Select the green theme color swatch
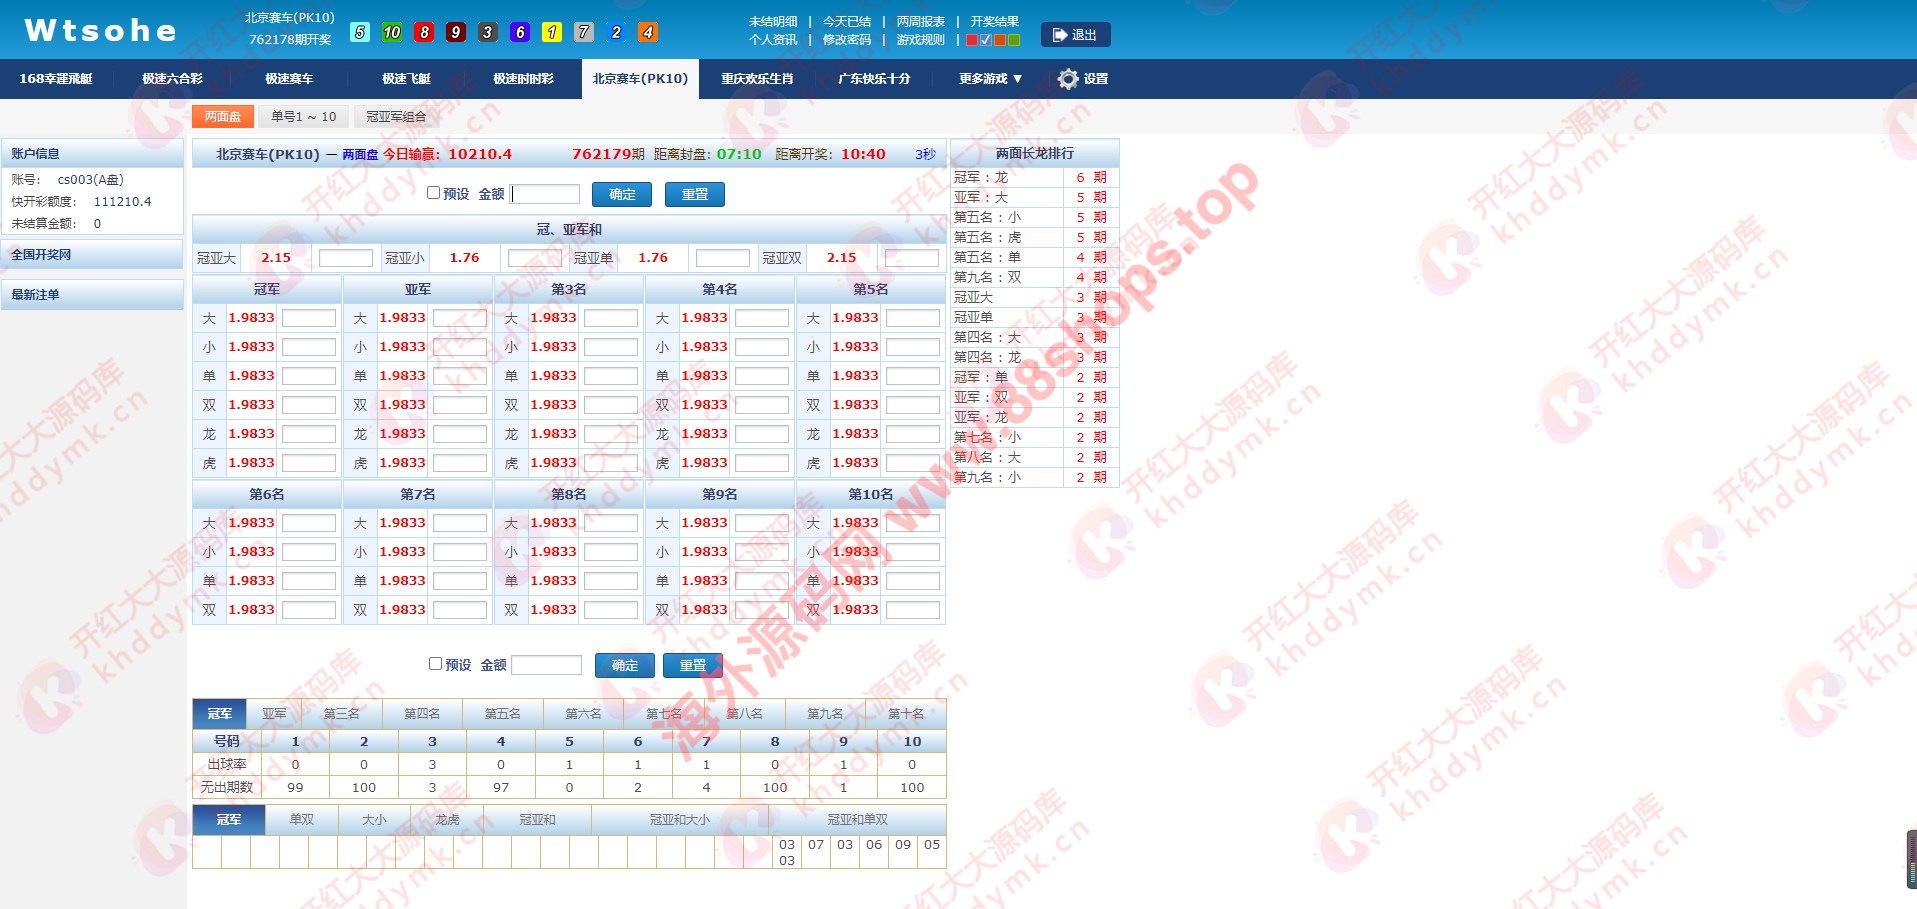 pos(1014,40)
